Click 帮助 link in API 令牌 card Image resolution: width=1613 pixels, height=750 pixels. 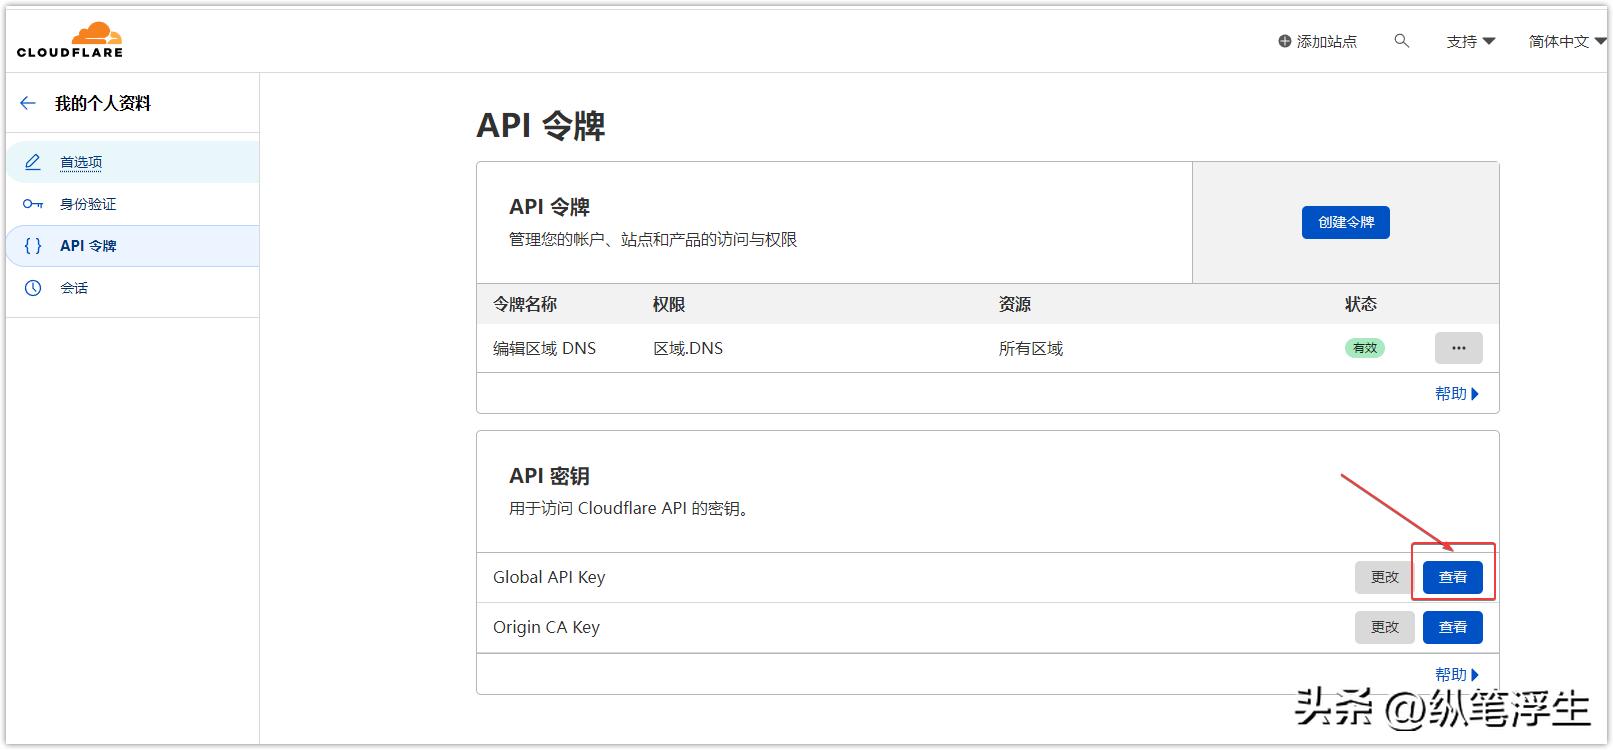tap(1457, 394)
